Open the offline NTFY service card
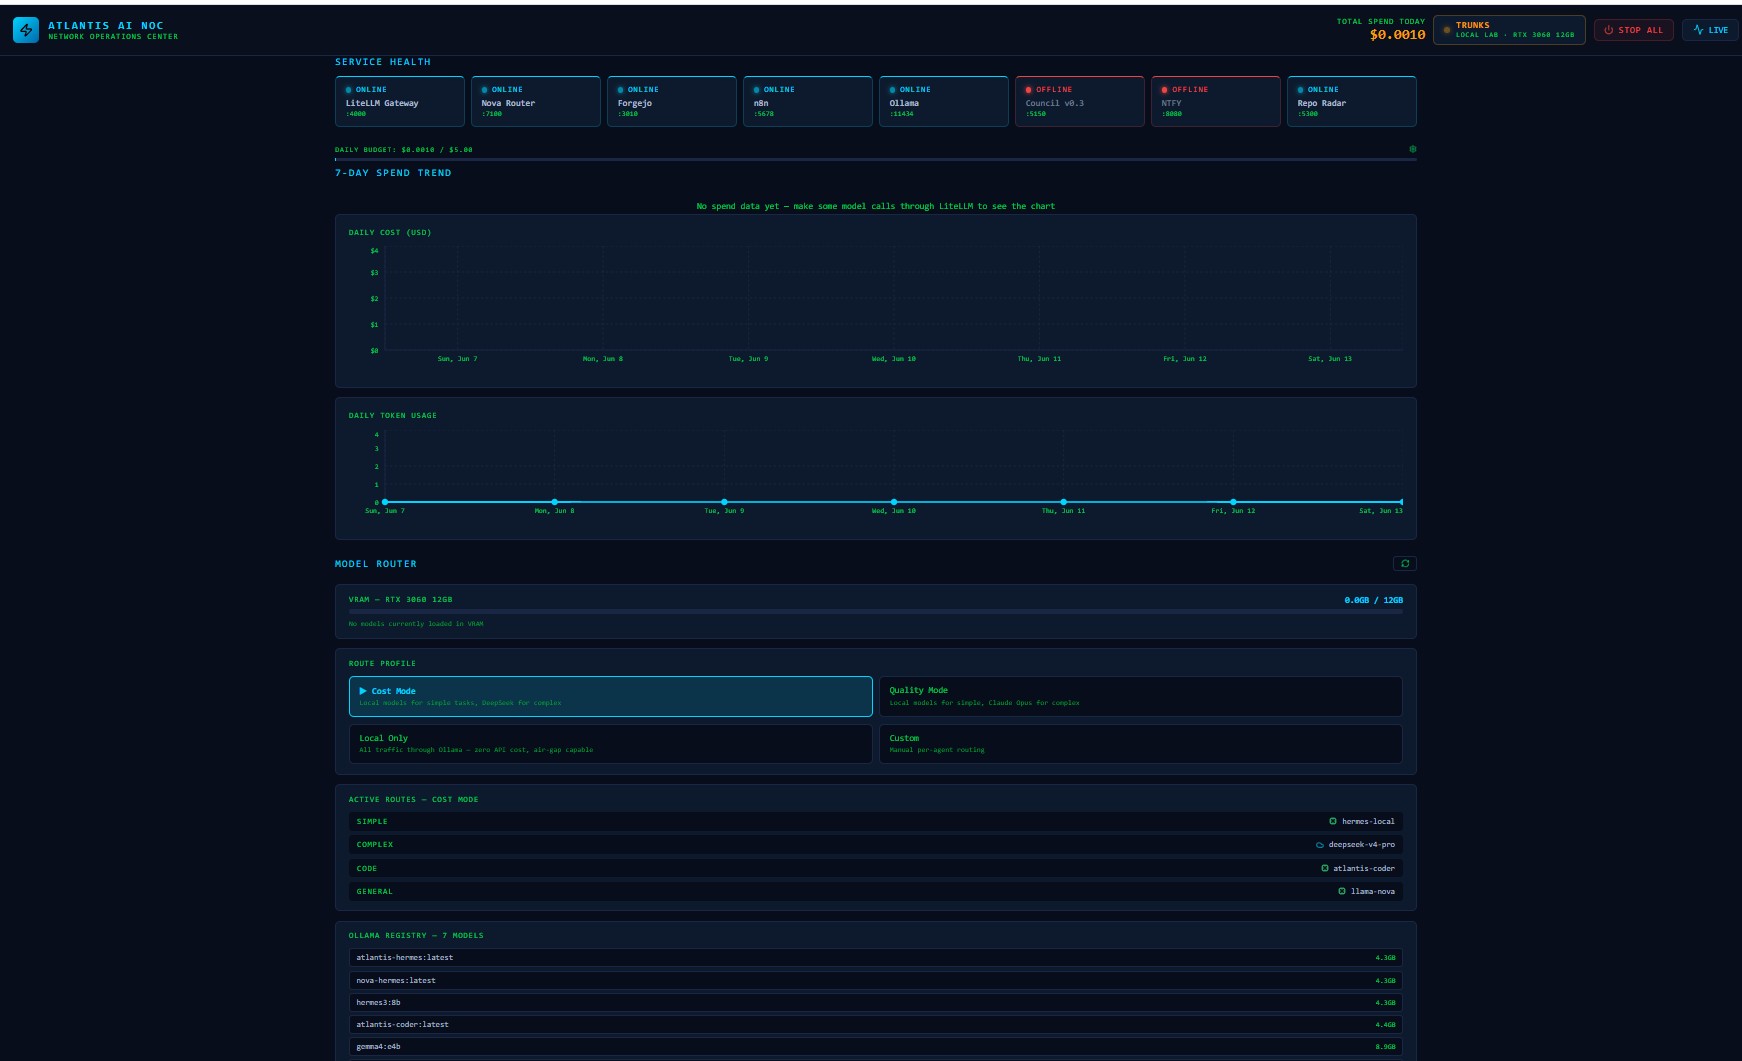1742x1061 pixels. pyautogui.click(x=1216, y=101)
